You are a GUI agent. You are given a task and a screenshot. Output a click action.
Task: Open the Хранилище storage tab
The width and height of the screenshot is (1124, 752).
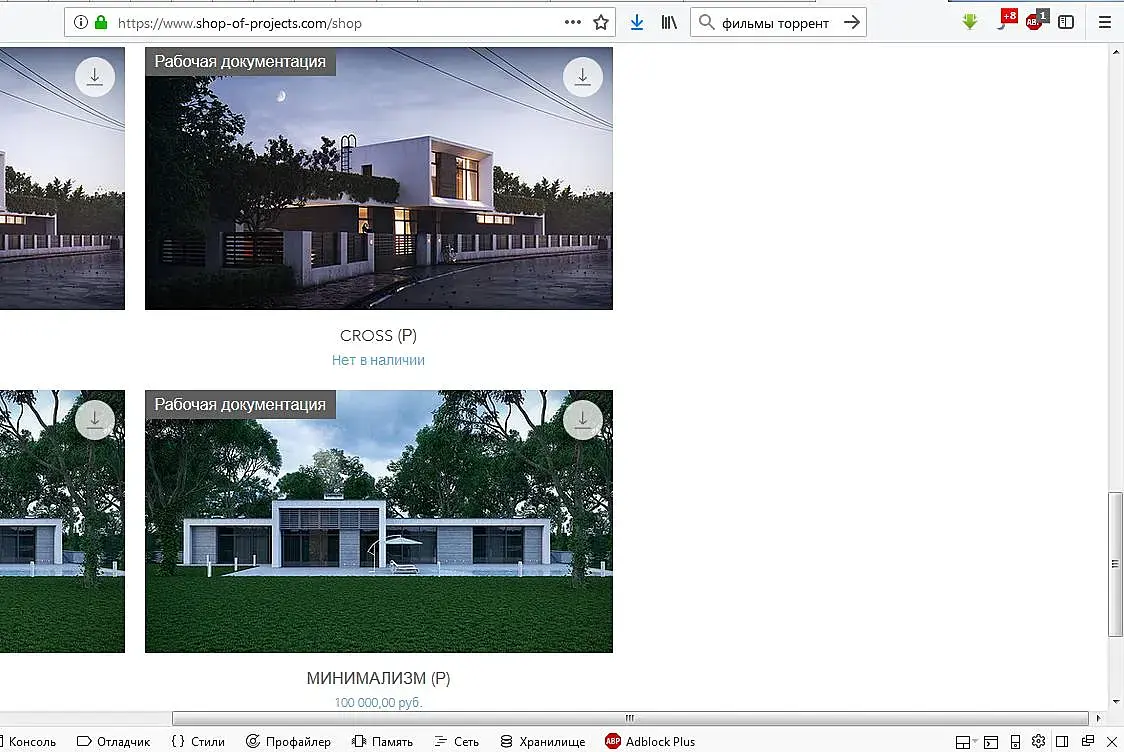[x=543, y=741]
